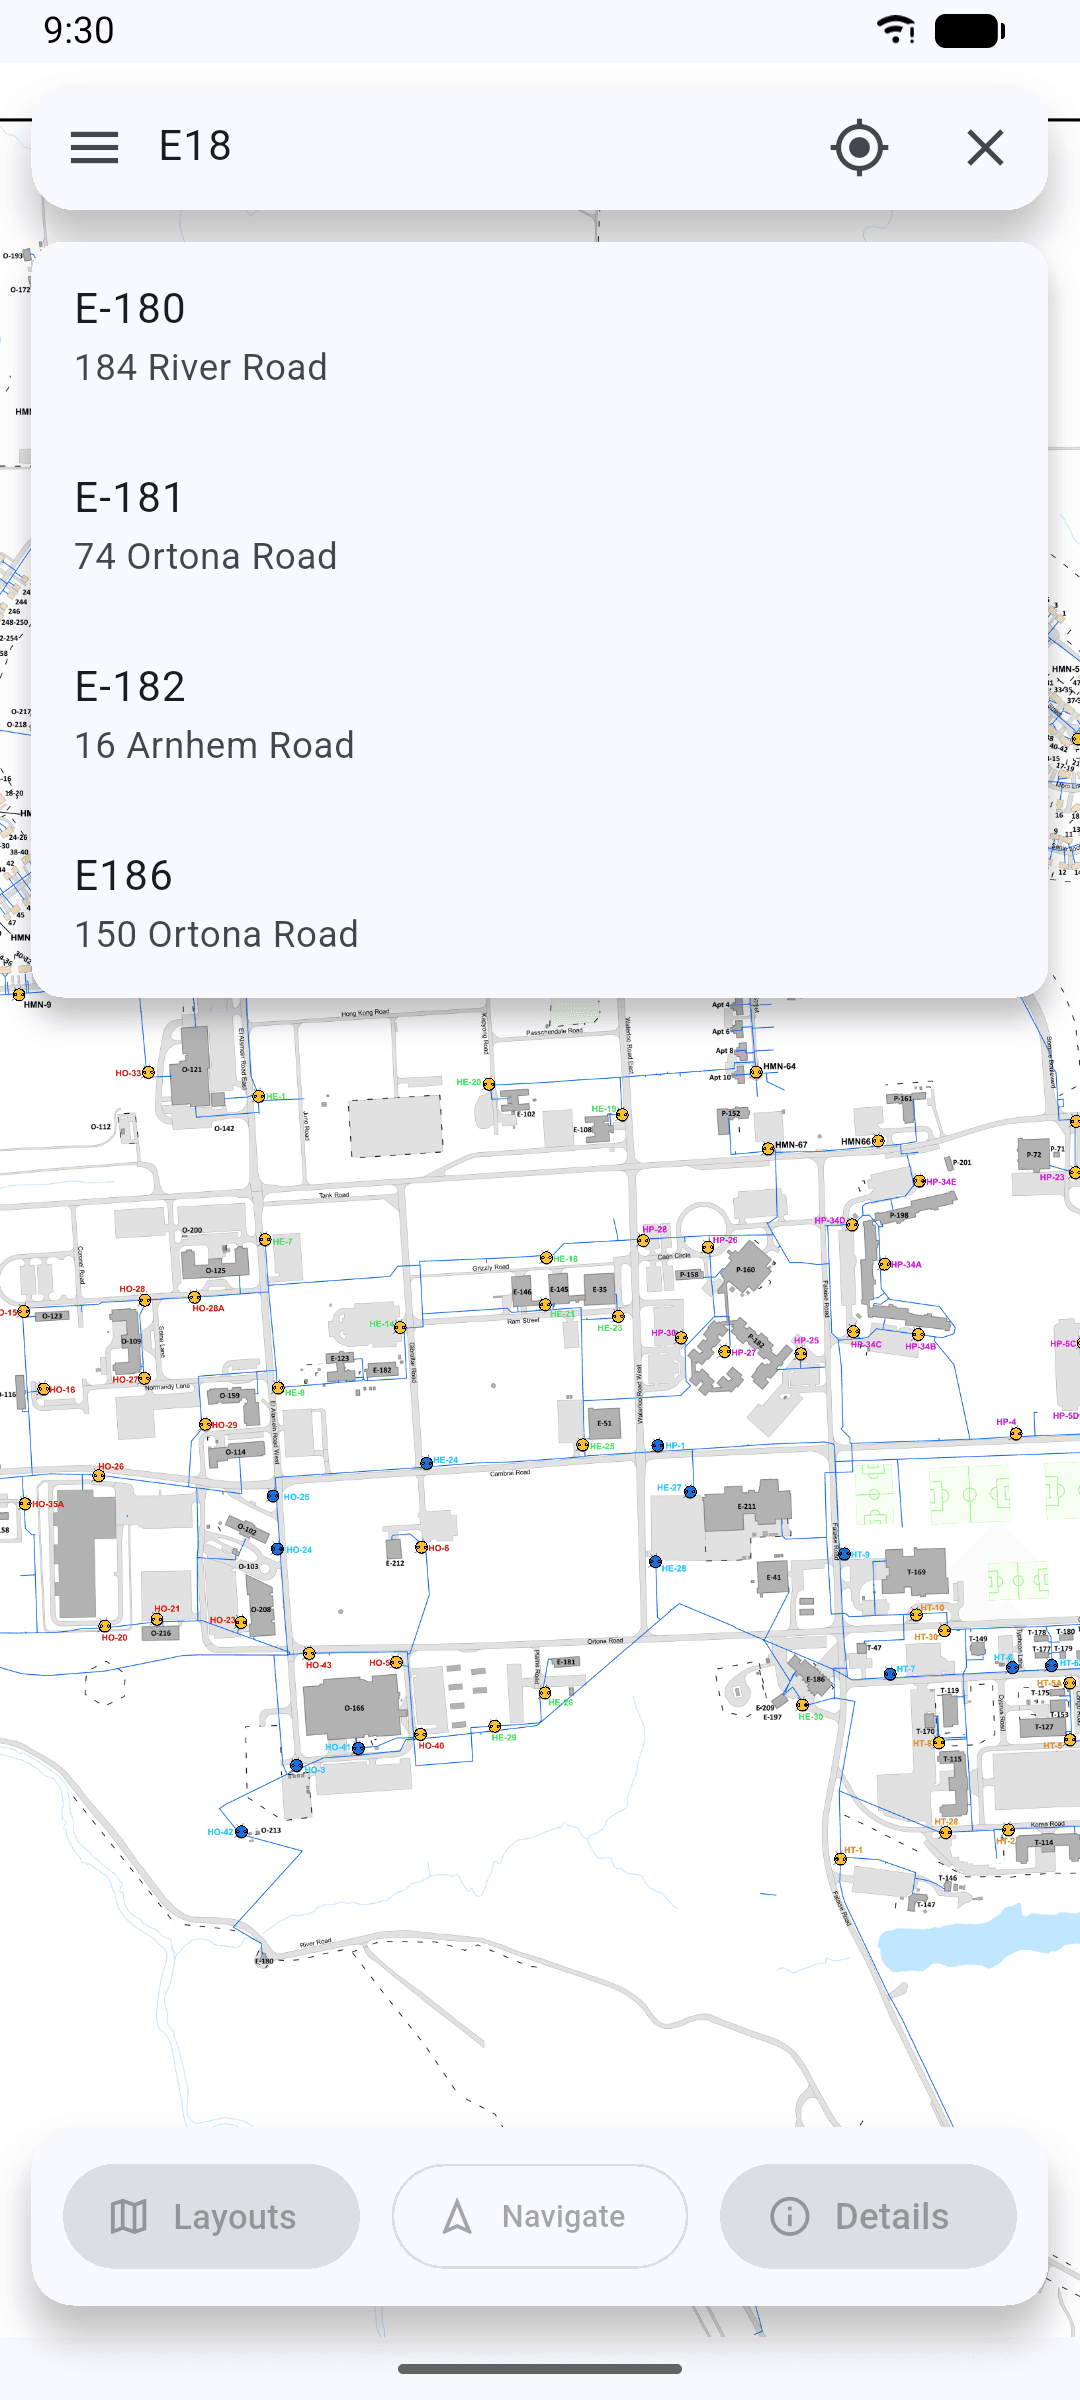This screenshot has height=2400, width=1080.
Task: Tap the HO-33 hydrant marker
Action: tap(148, 1072)
